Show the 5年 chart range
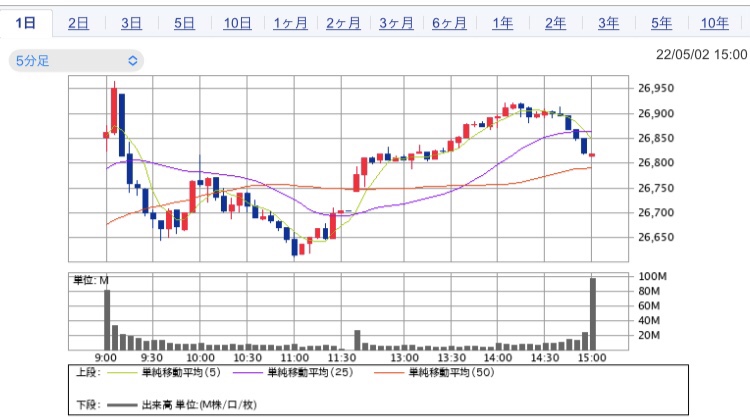The height and width of the screenshot is (417, 750). (662, 23)
